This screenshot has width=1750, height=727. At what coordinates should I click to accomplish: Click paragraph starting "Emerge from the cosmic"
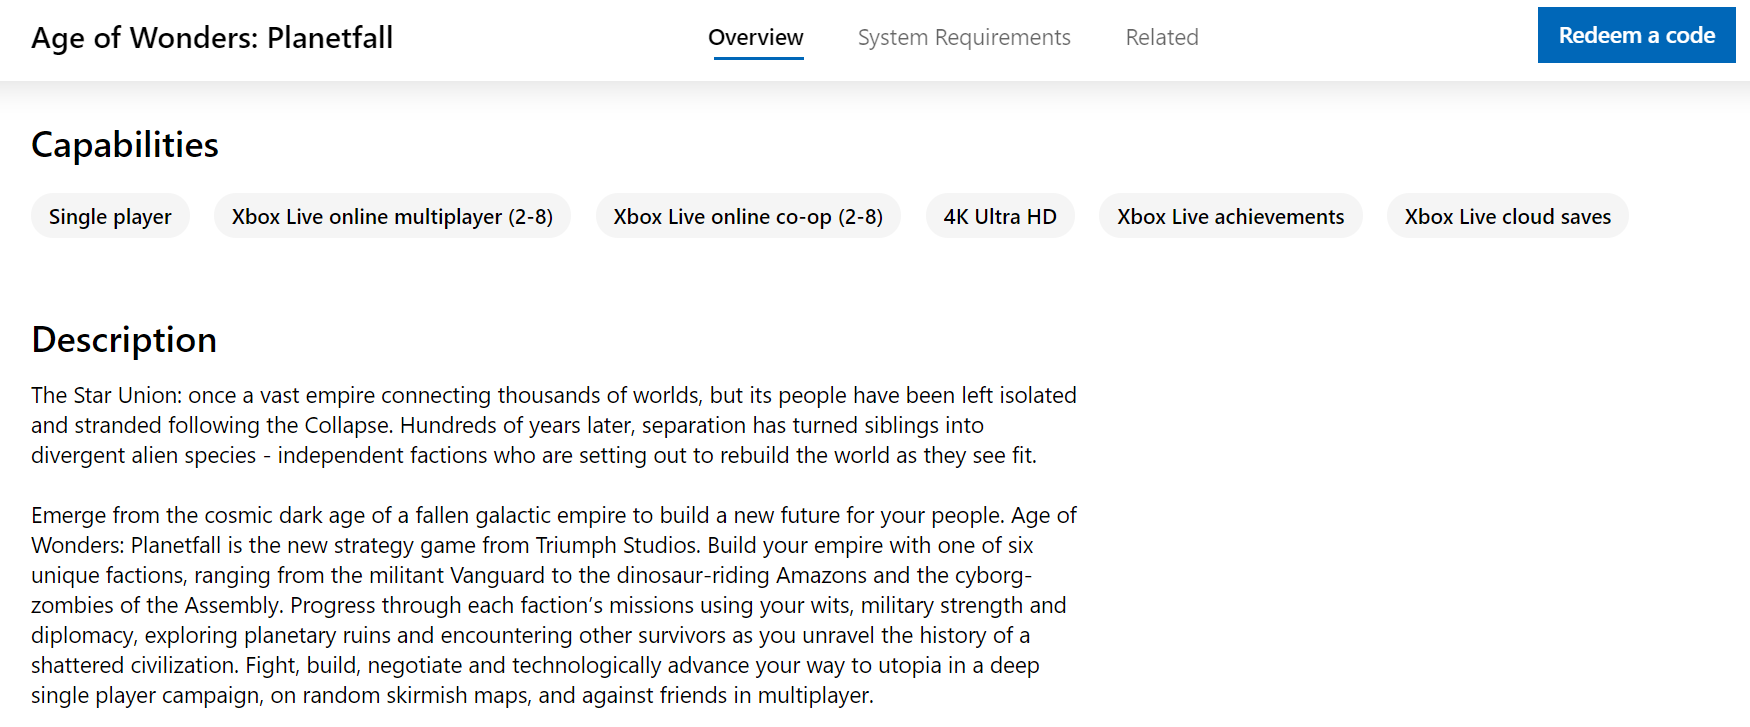coord(554,605)
